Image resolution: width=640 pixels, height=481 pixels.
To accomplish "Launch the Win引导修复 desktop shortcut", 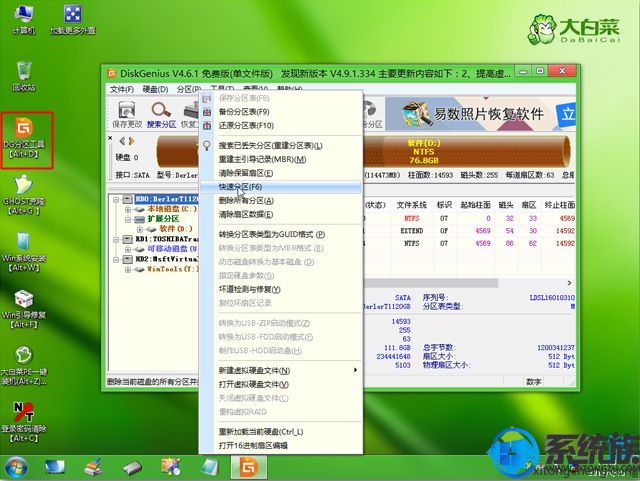I will (x=24, y=309).
